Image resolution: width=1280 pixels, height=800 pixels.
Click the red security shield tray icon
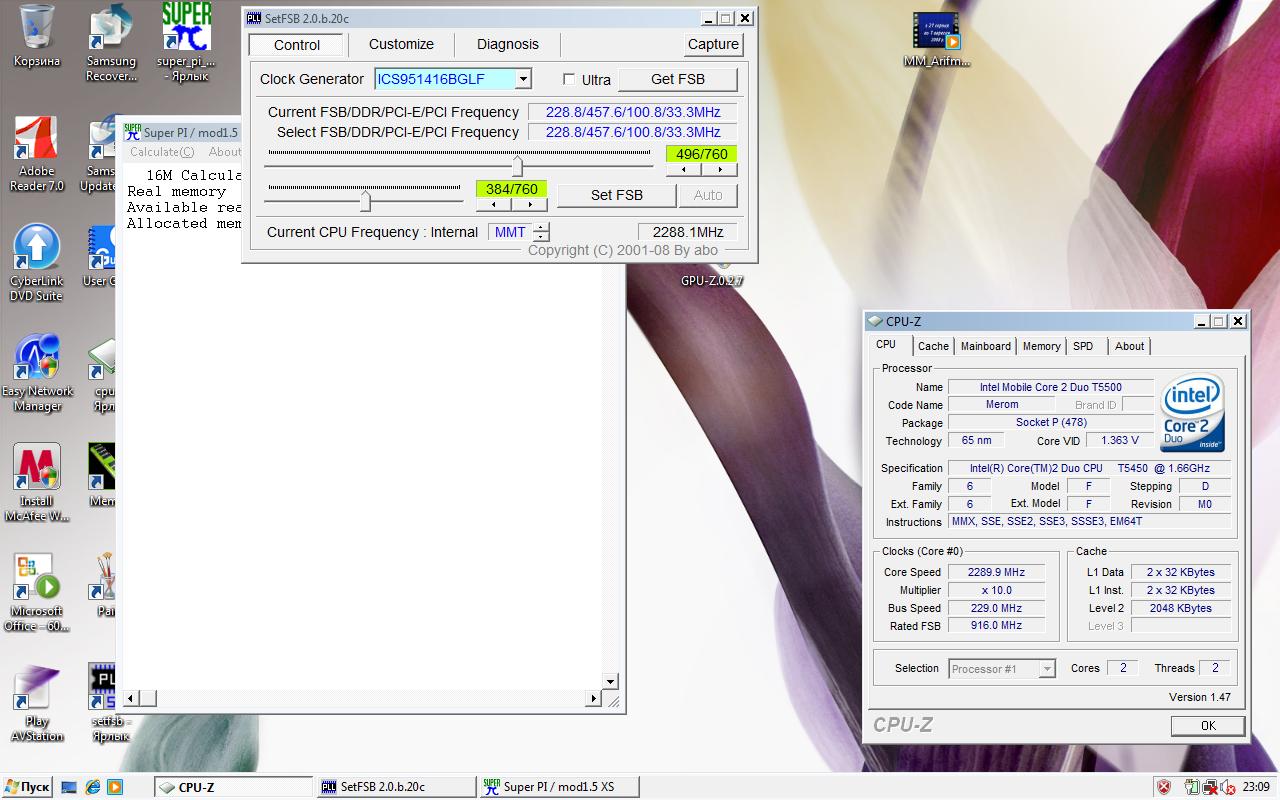(1164, 787)
